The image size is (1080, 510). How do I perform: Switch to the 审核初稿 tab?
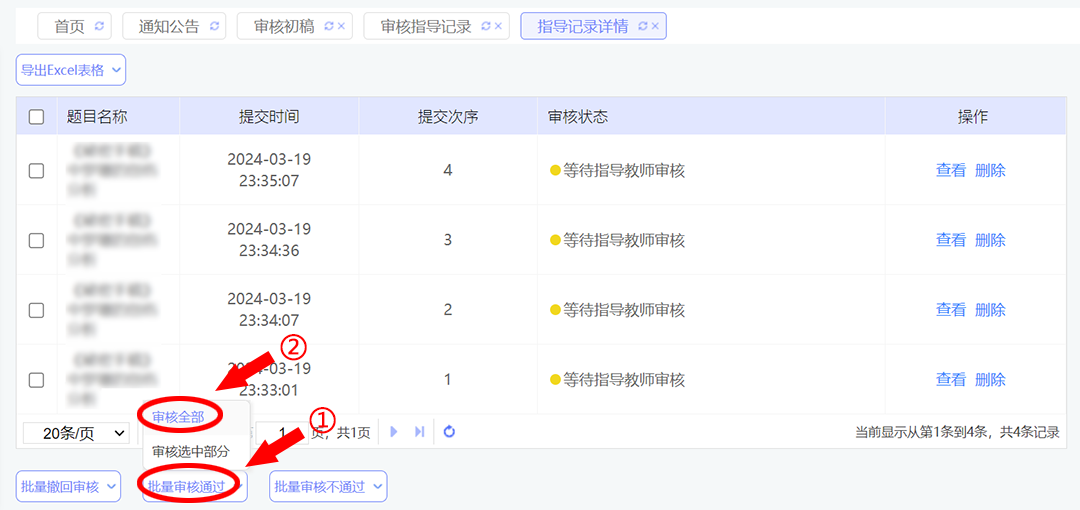point(285,27)
